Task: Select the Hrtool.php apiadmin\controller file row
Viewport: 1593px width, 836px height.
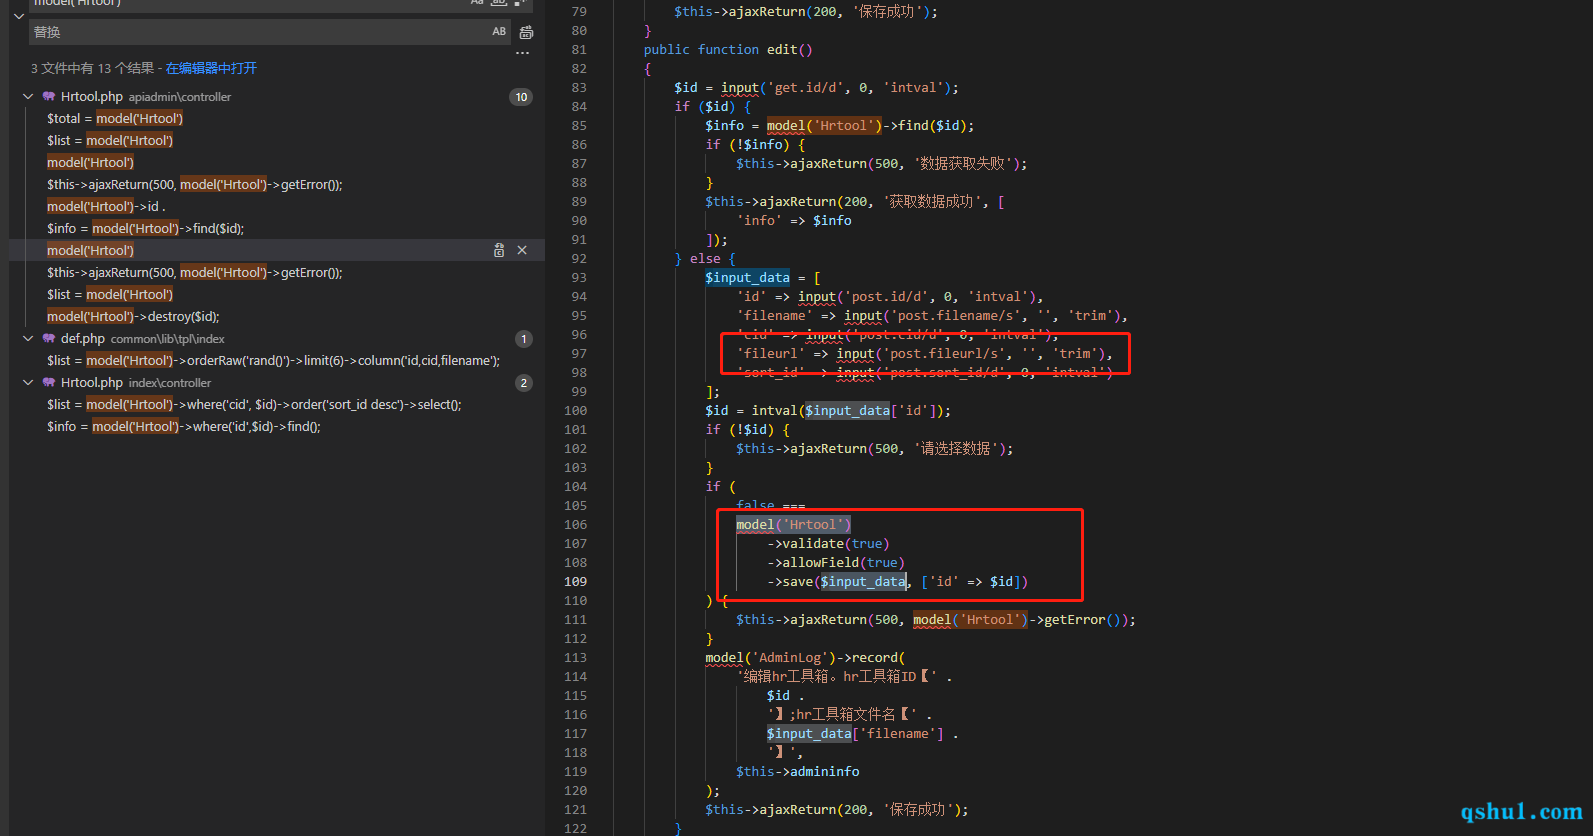Action: coord(277,97)
